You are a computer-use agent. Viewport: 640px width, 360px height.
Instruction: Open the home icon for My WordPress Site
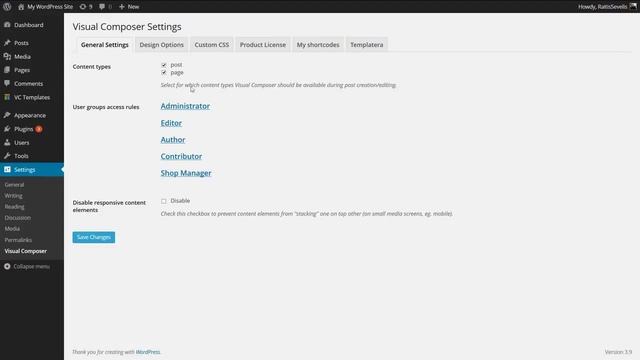coord(21,7)
